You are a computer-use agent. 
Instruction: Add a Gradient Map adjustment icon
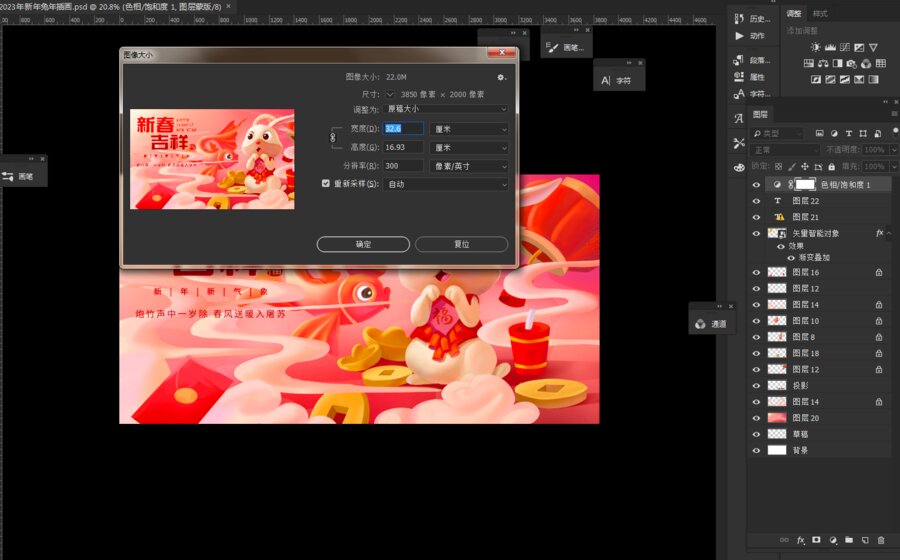(874, 79)
